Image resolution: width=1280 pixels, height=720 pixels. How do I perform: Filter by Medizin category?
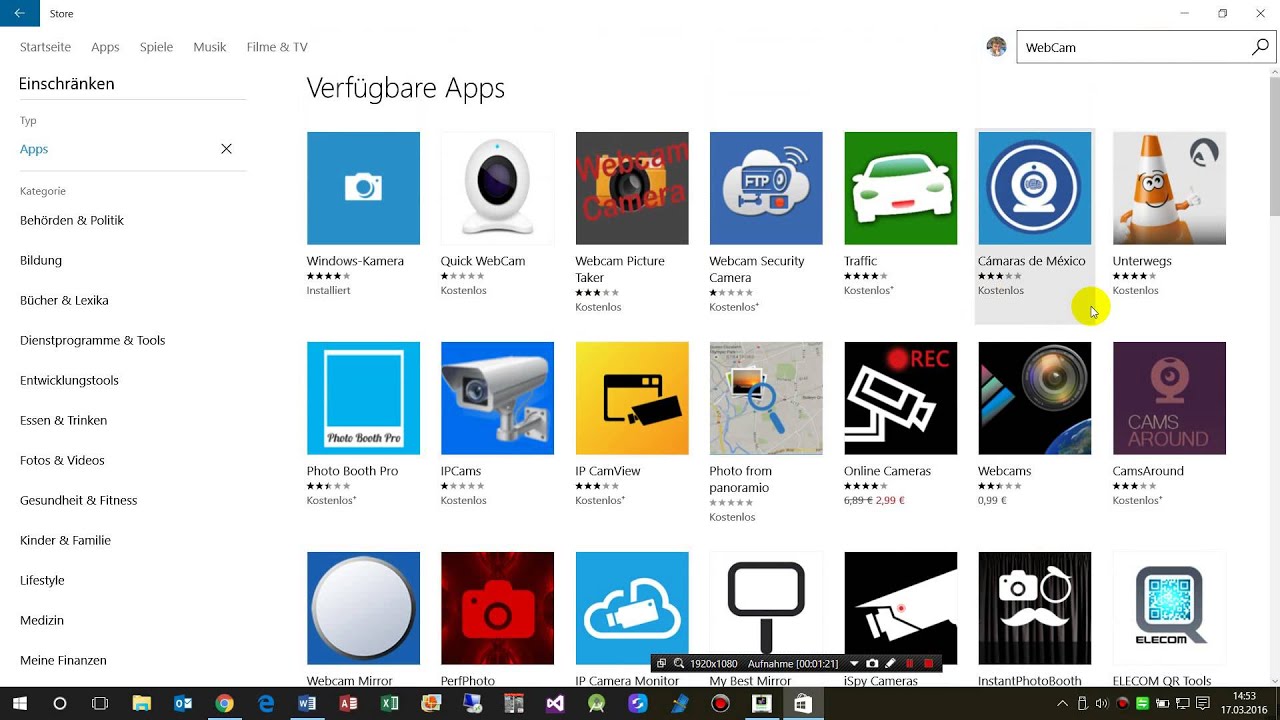point(42,620)
